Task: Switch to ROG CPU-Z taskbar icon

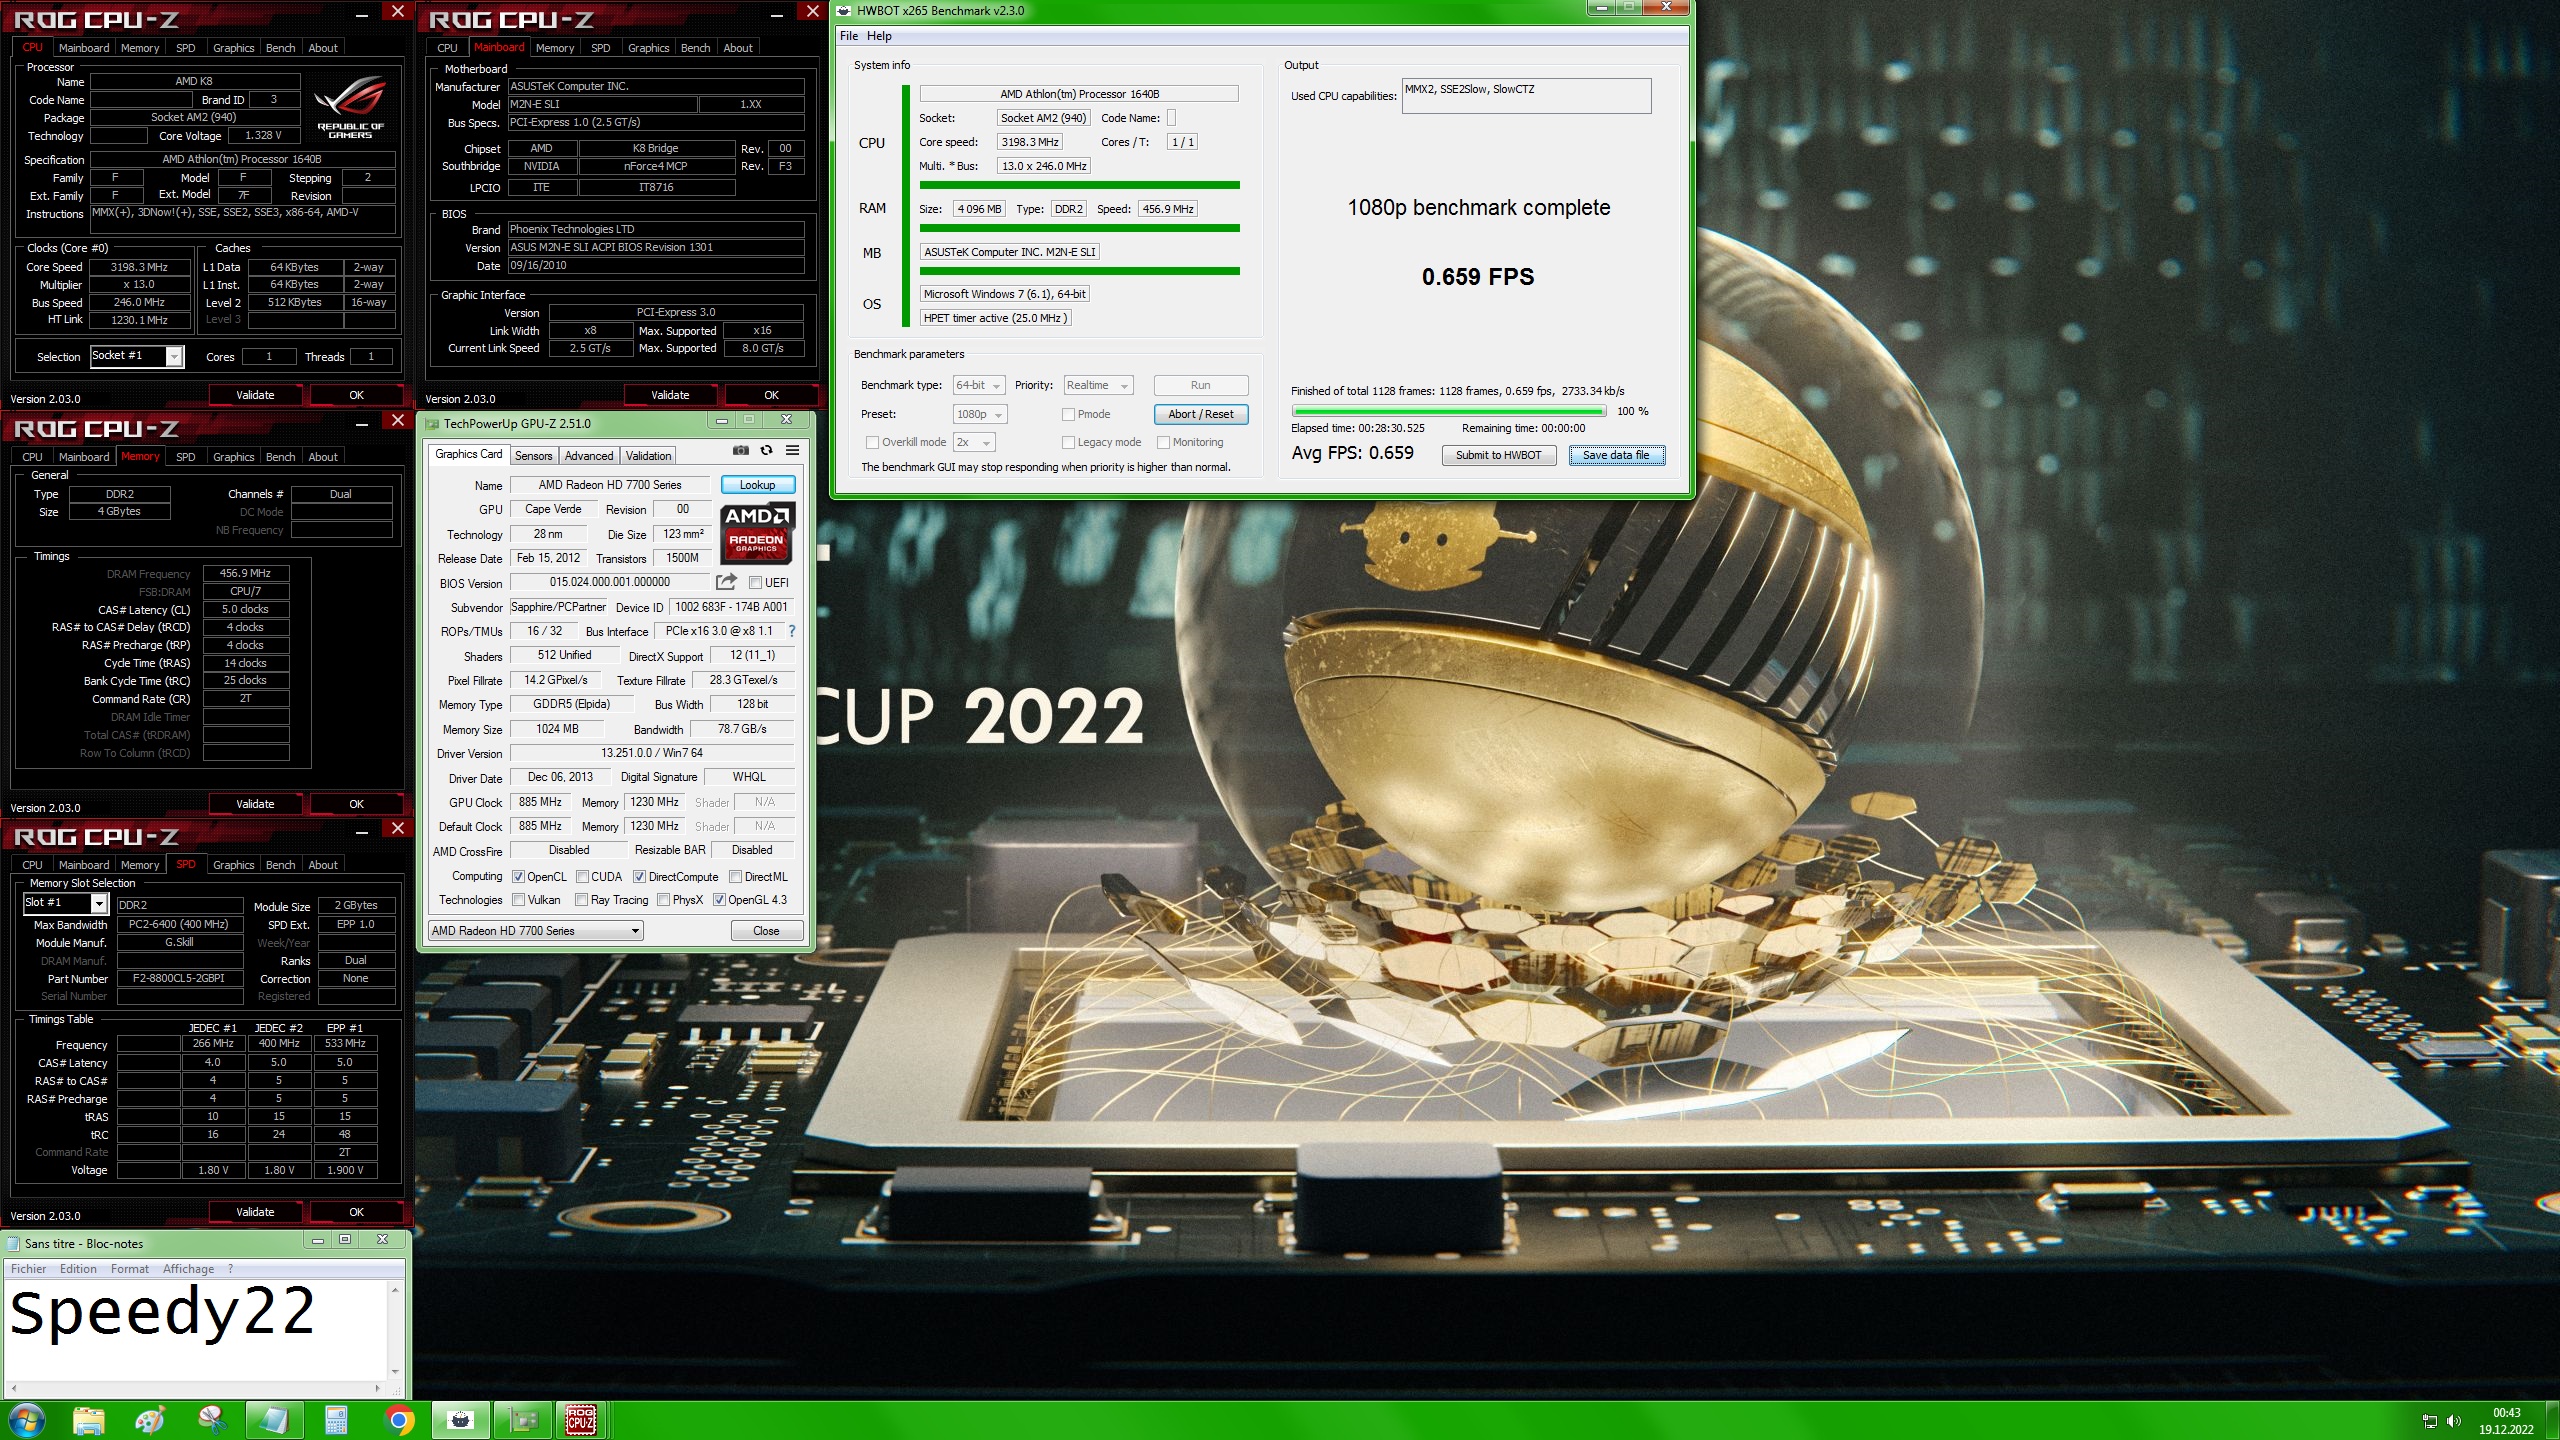Action: tap(581, 1420)
